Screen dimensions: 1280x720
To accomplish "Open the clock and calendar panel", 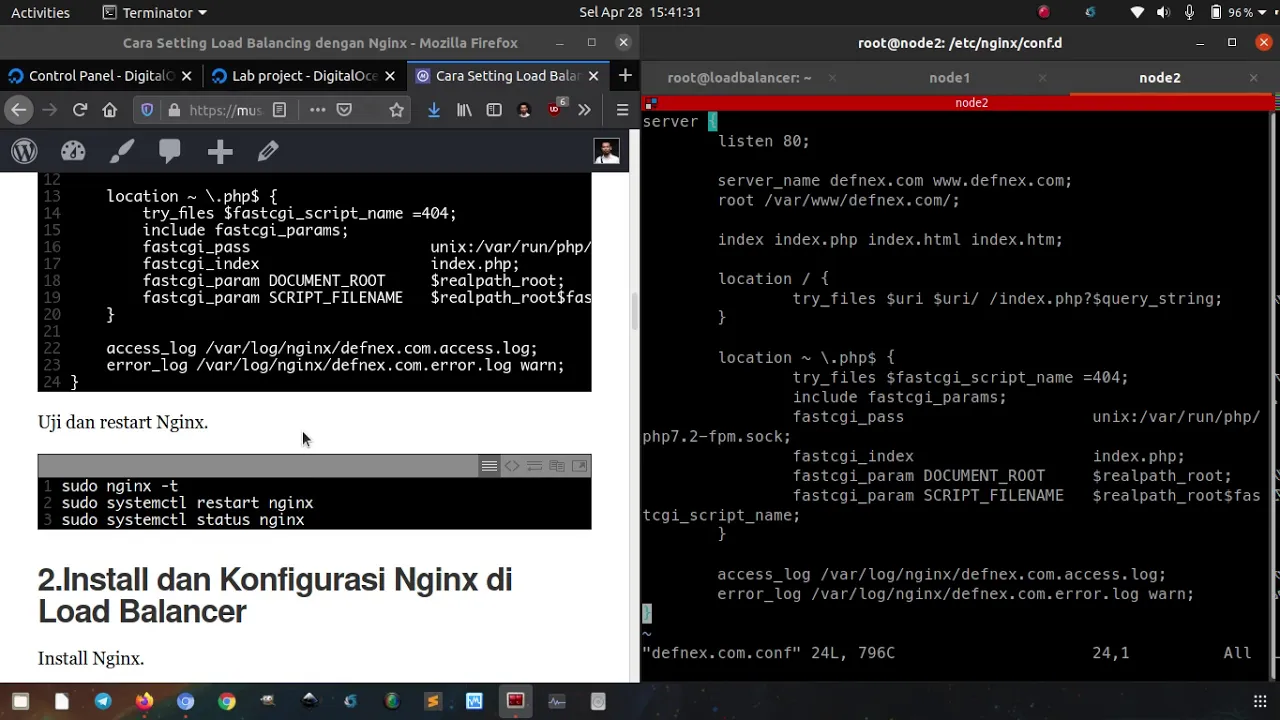I will (640, 12).
